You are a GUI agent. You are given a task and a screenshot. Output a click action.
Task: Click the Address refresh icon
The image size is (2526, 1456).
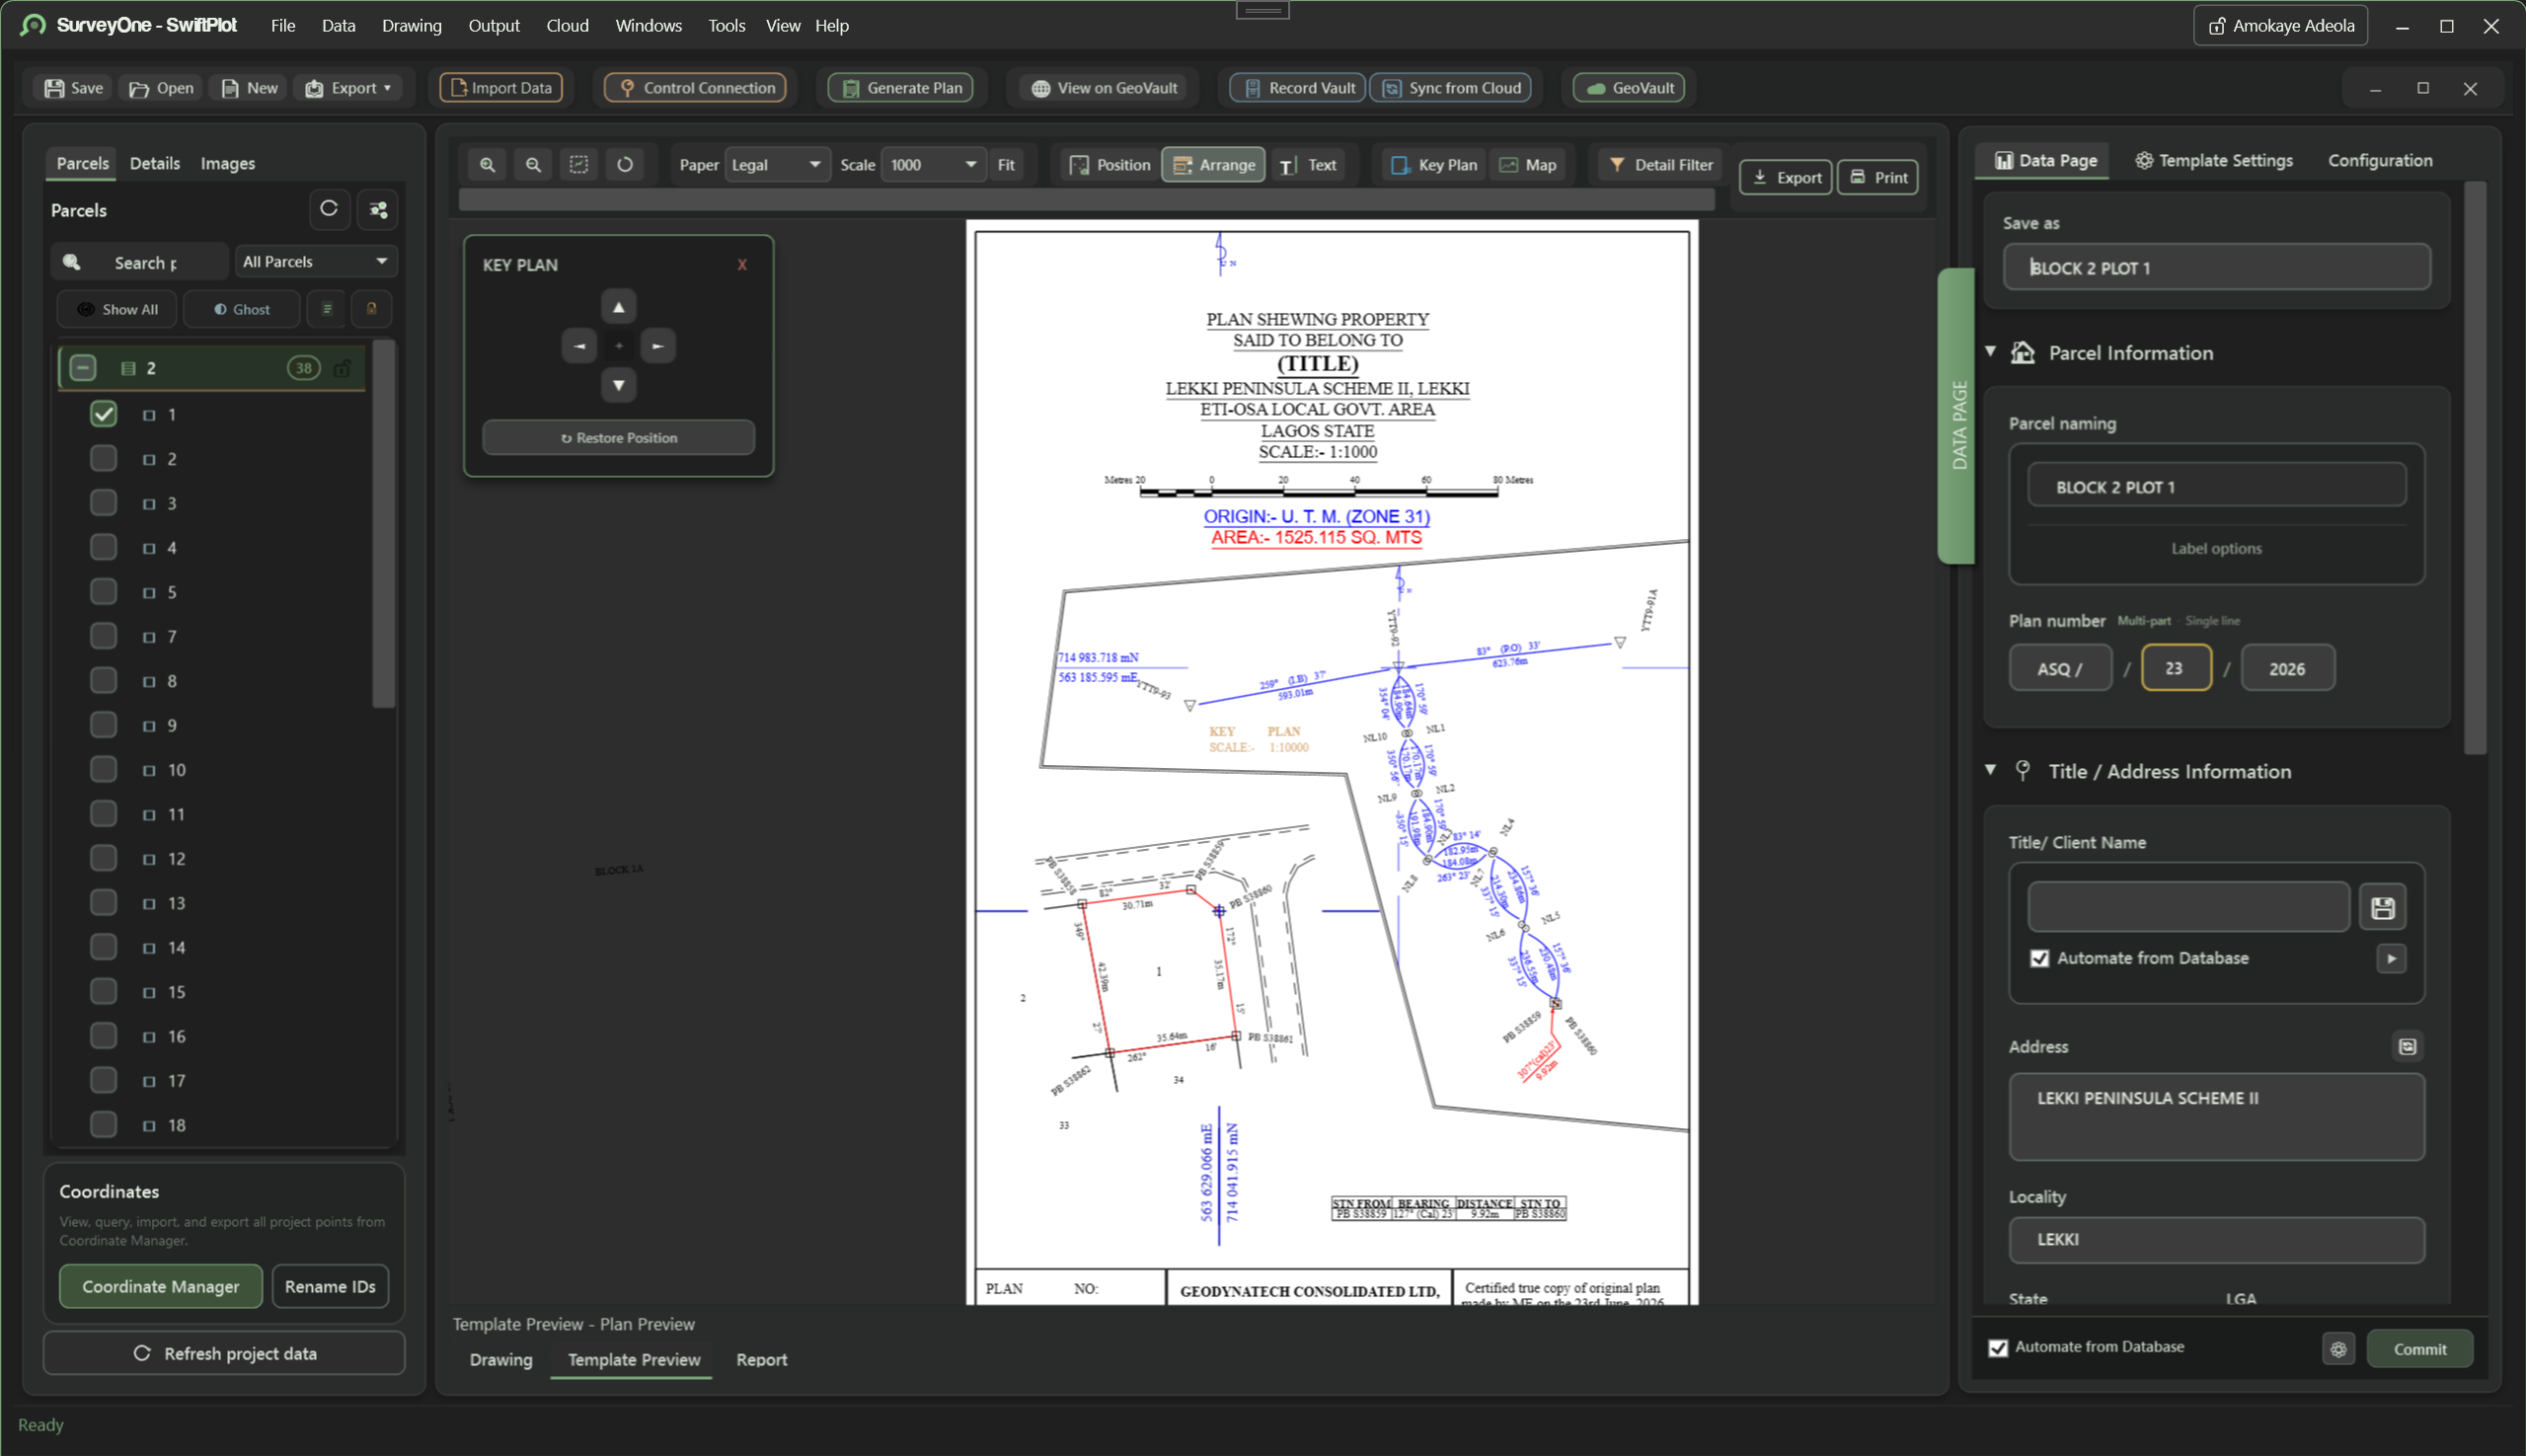coord(2407,1046)
